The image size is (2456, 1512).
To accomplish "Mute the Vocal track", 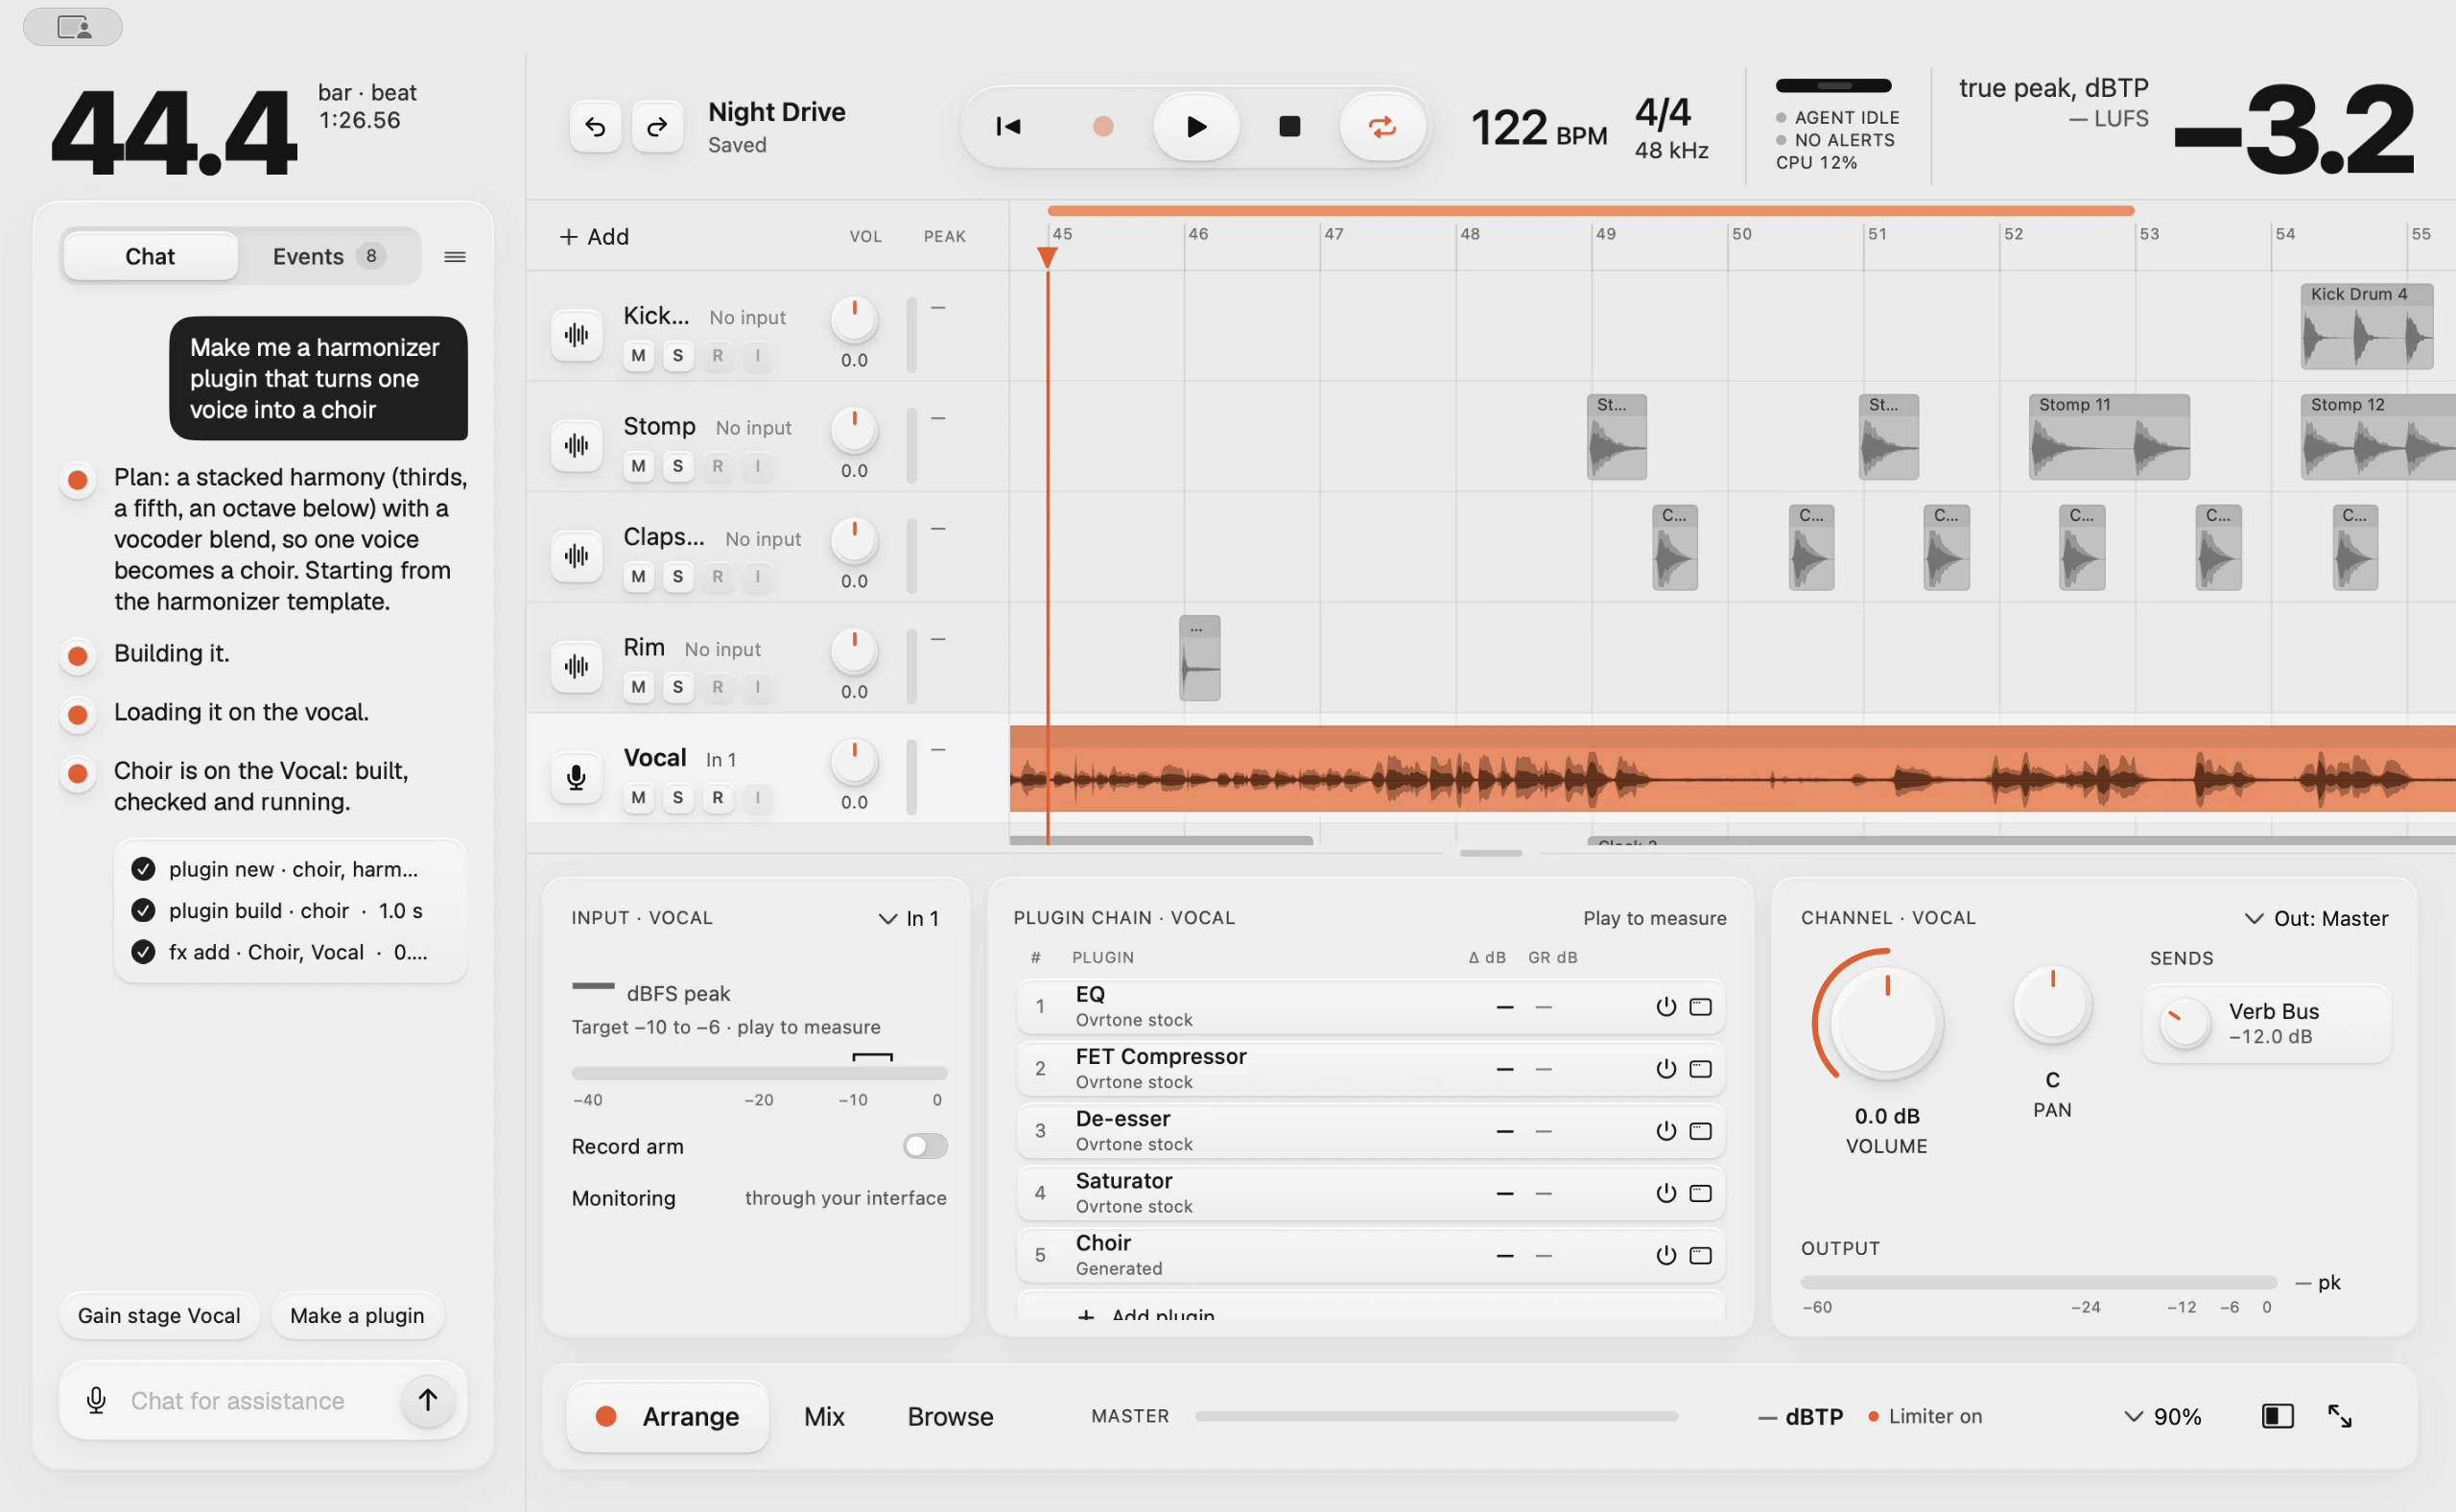I will click(x=638, y=798).
